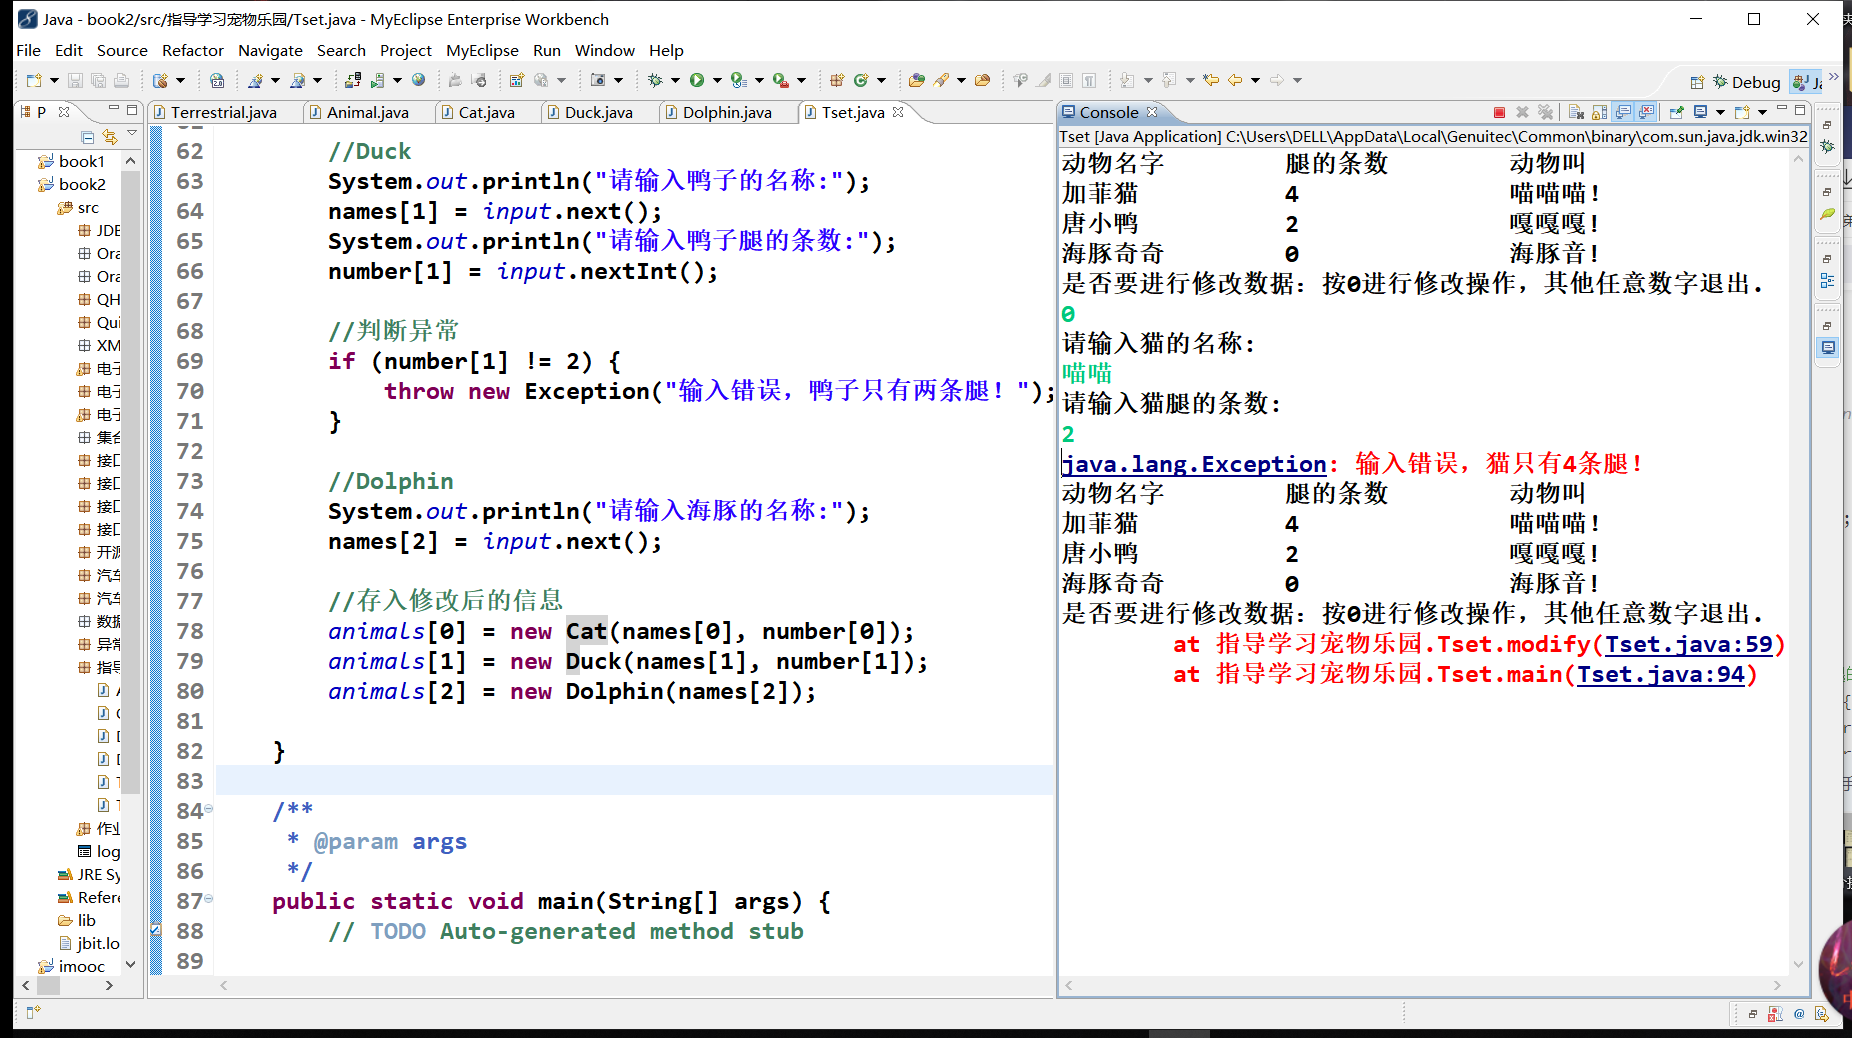Clear the Console output

1576,112
